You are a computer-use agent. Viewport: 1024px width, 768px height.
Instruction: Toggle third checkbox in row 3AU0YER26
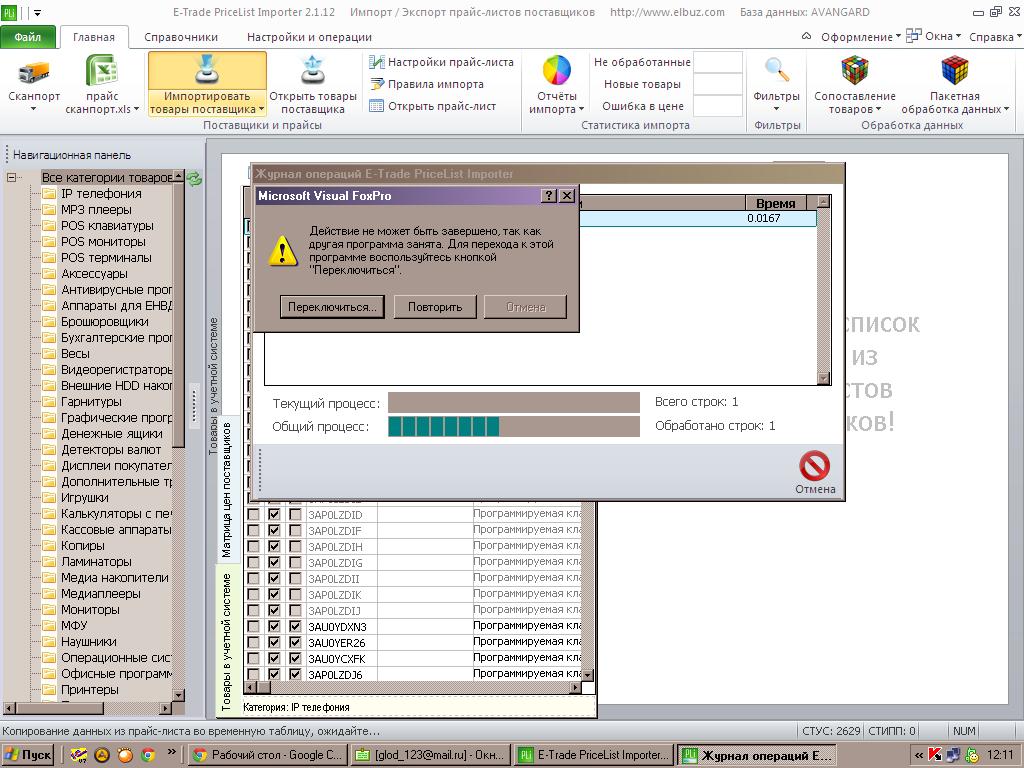[x=295, y=643]
